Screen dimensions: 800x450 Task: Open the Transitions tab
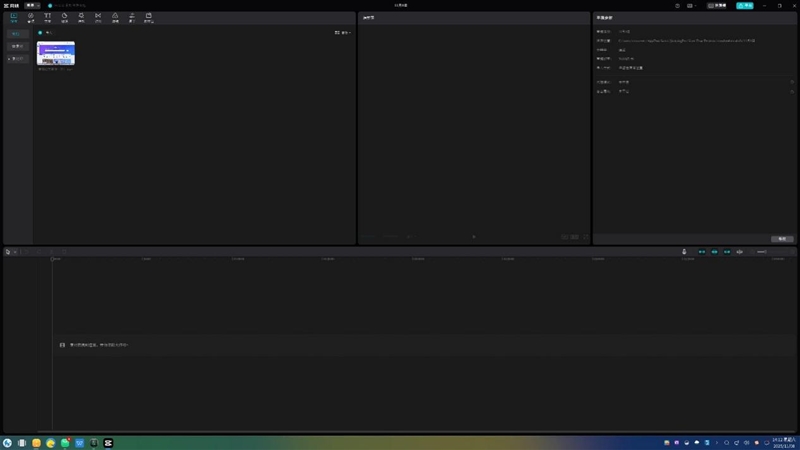tap(98, 17)
